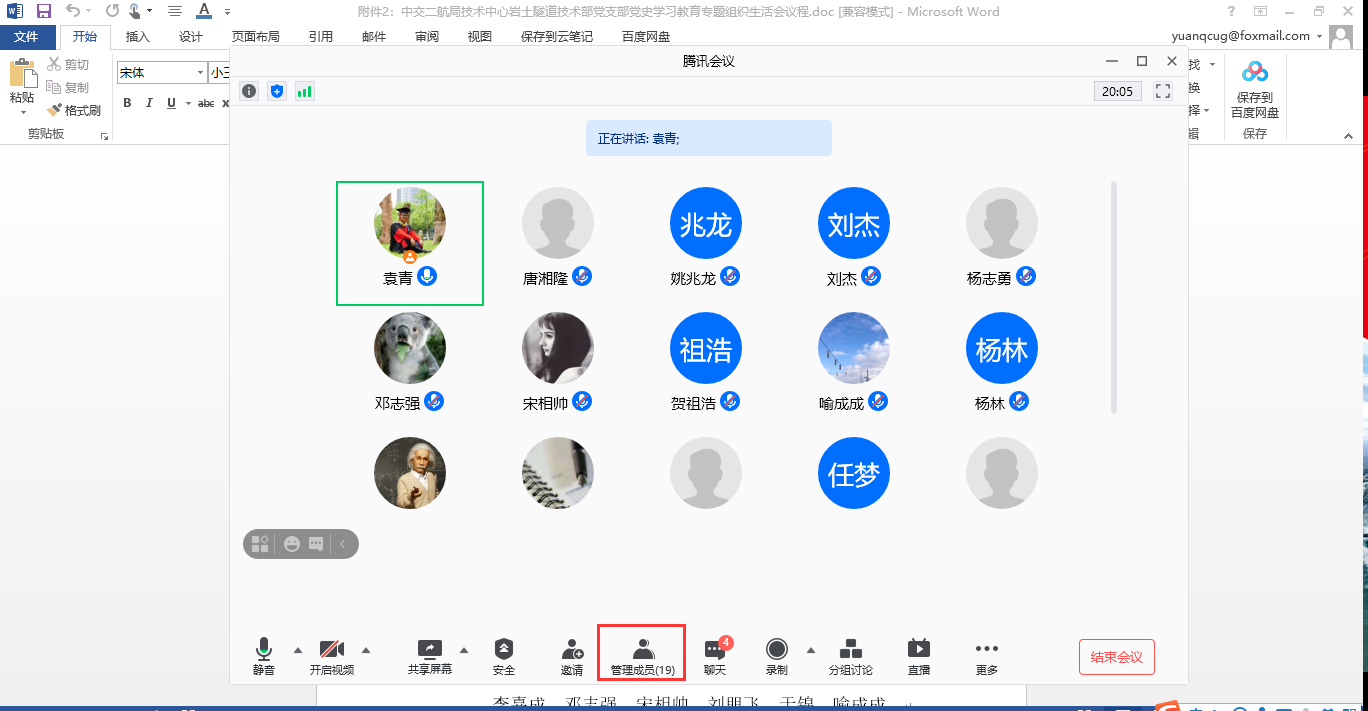Toggle 刘杰's muted microphone icon
1368x711 pixels.
pyautogui.click(x=871, y=277)
